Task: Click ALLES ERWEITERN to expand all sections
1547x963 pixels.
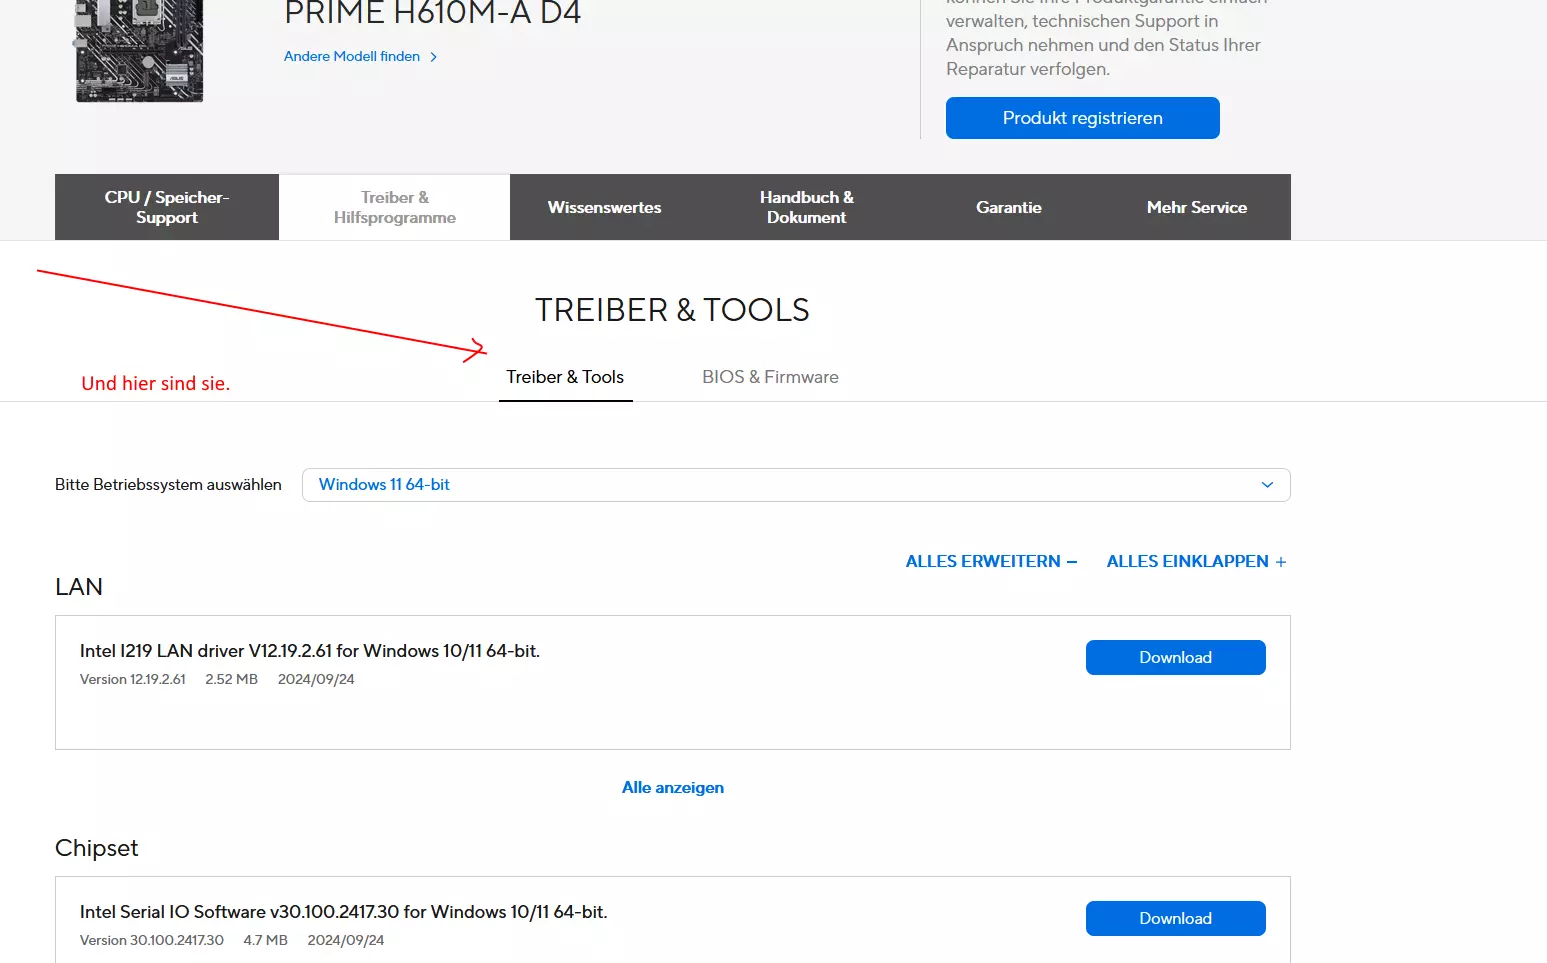Action: (x=991, y=562)
